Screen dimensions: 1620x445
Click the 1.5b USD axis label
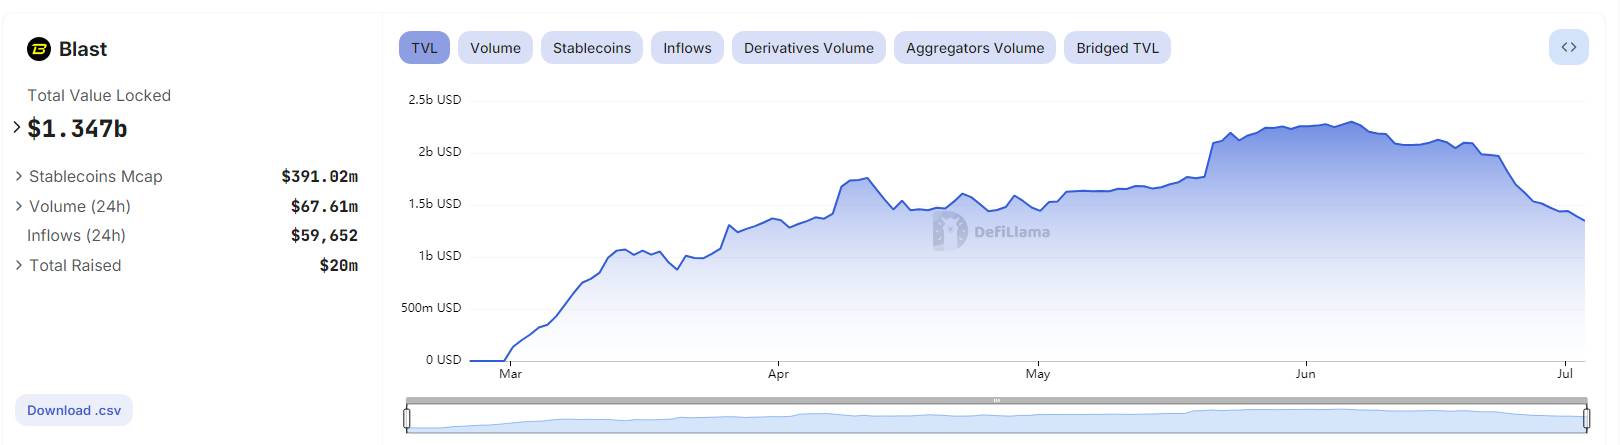point(435,203)
